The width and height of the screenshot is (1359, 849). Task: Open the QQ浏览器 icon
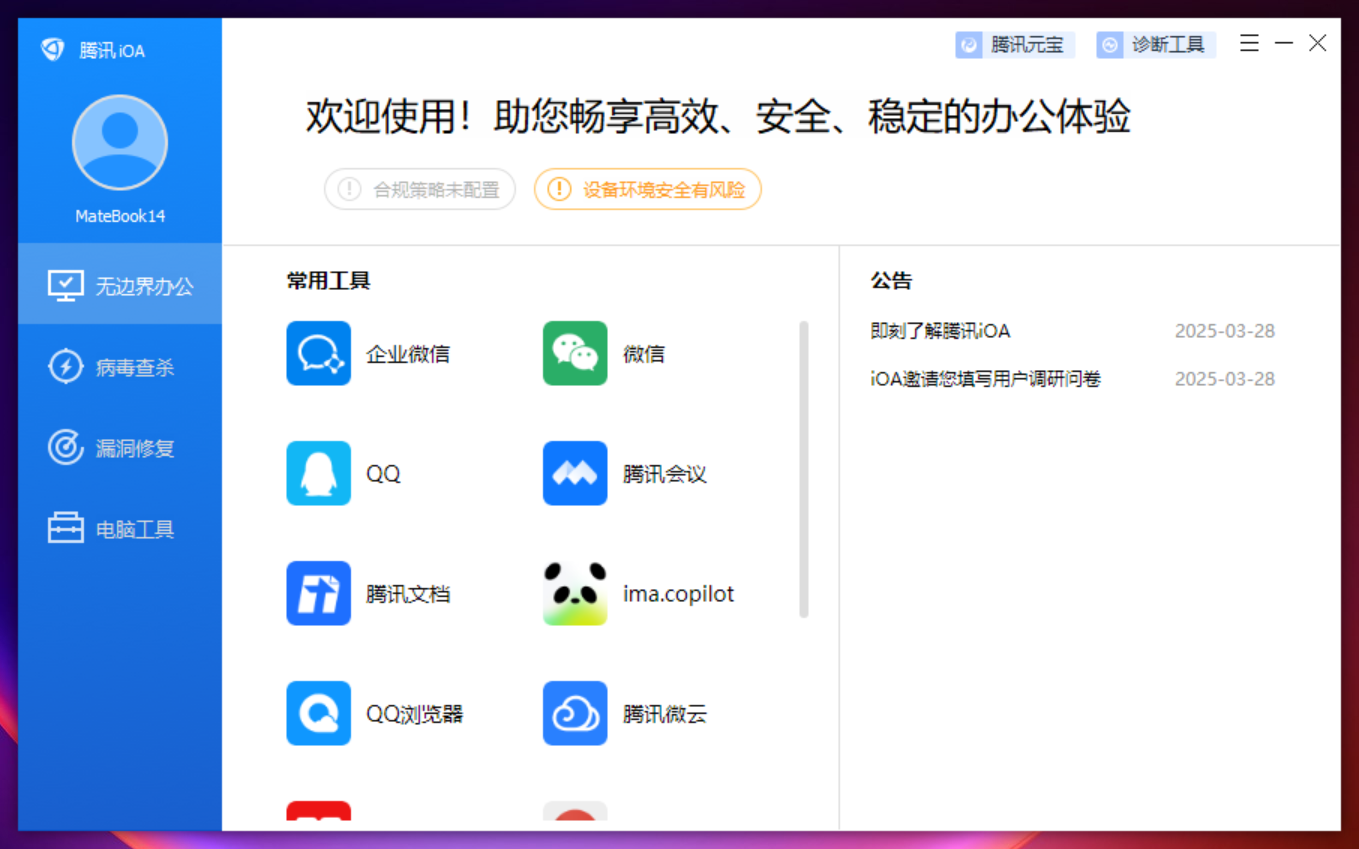[x=318, y=713]
